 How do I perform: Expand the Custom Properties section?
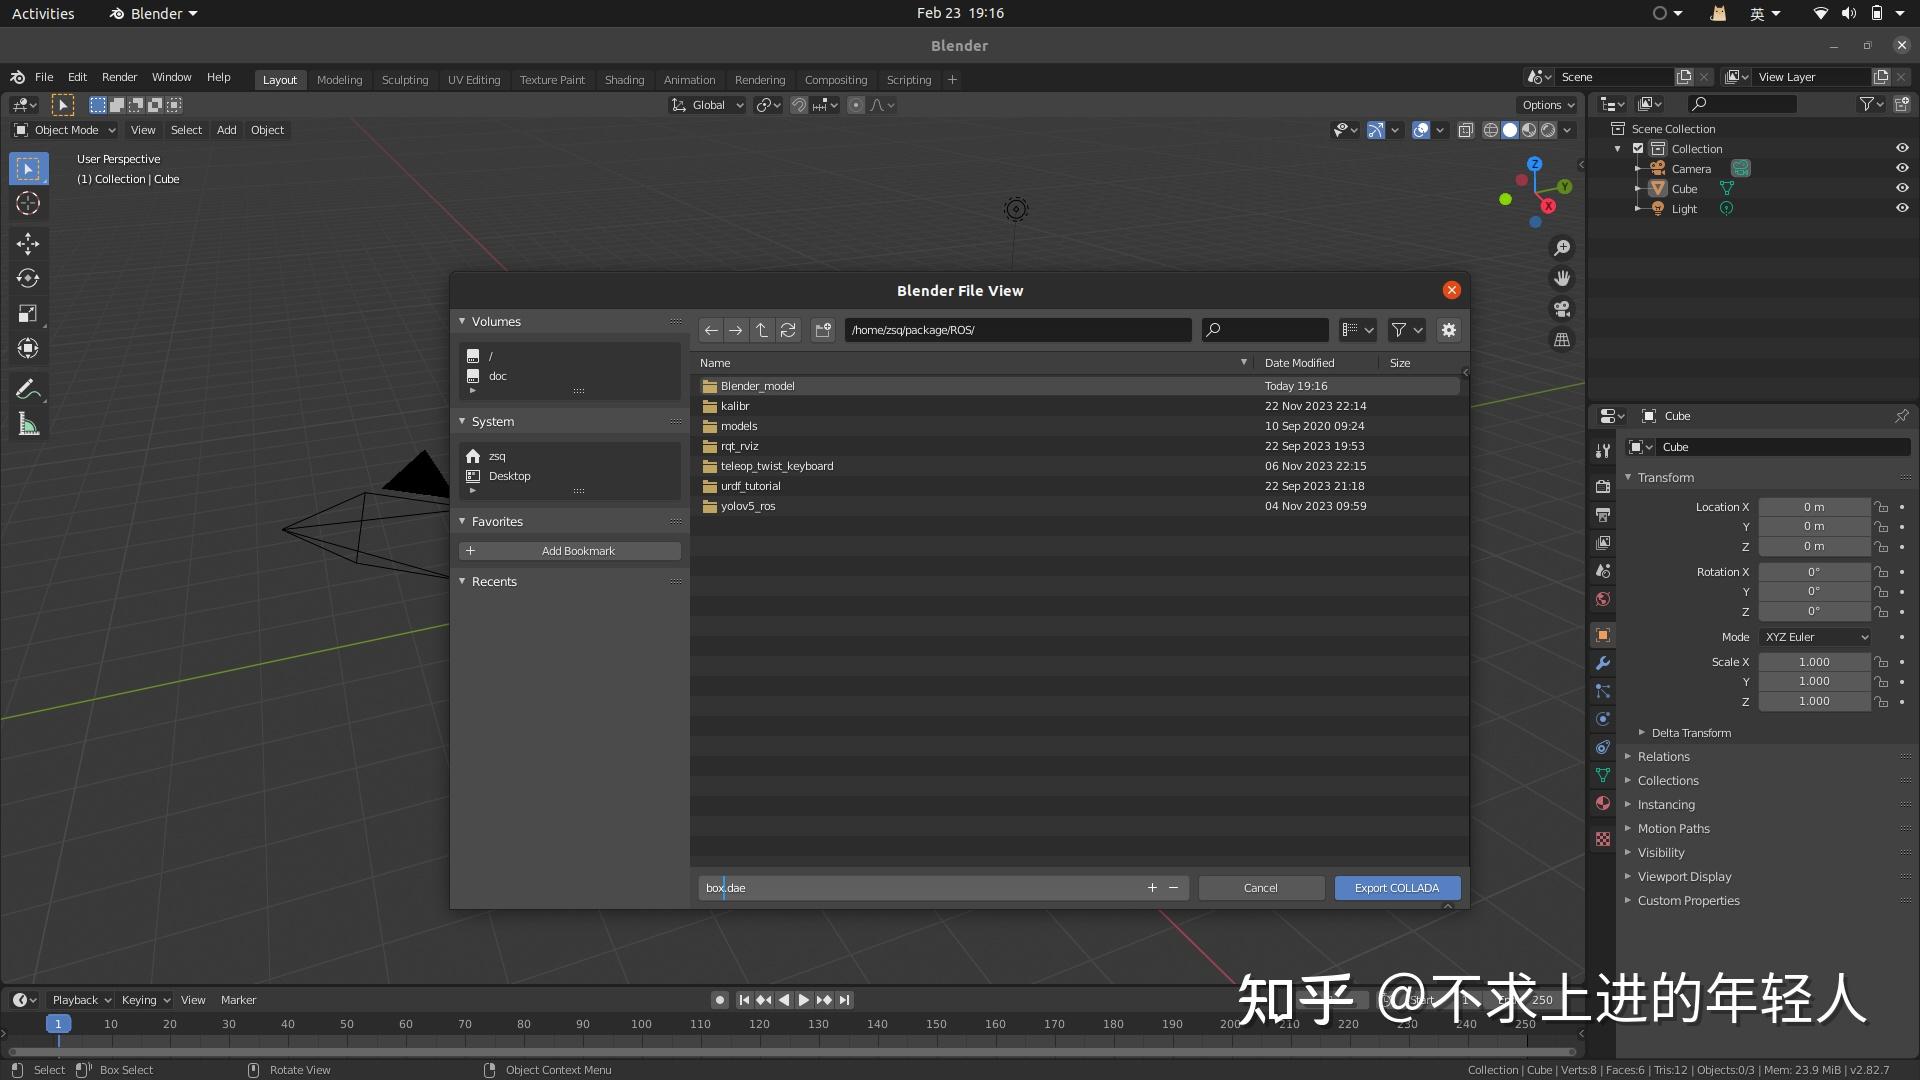click(x=1688, y=900)
